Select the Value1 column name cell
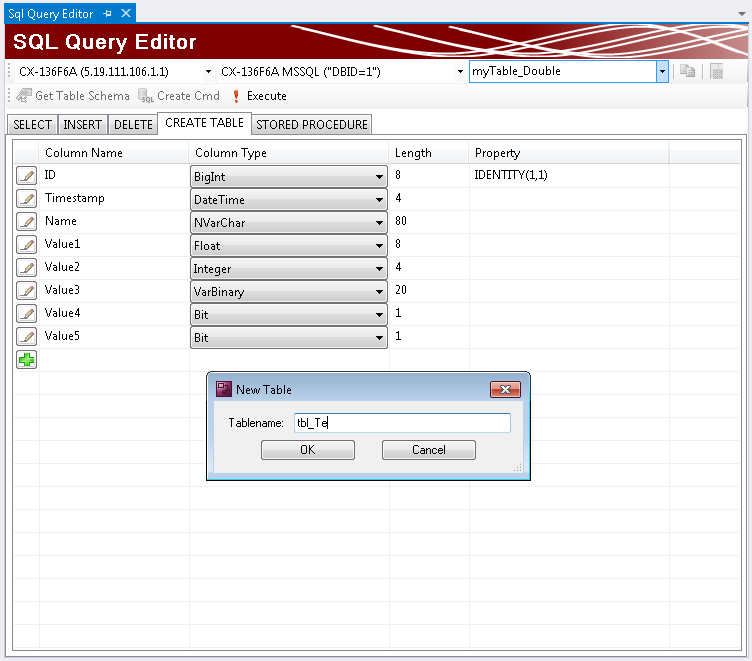This screenshot has width=752, height=661. 114,245
